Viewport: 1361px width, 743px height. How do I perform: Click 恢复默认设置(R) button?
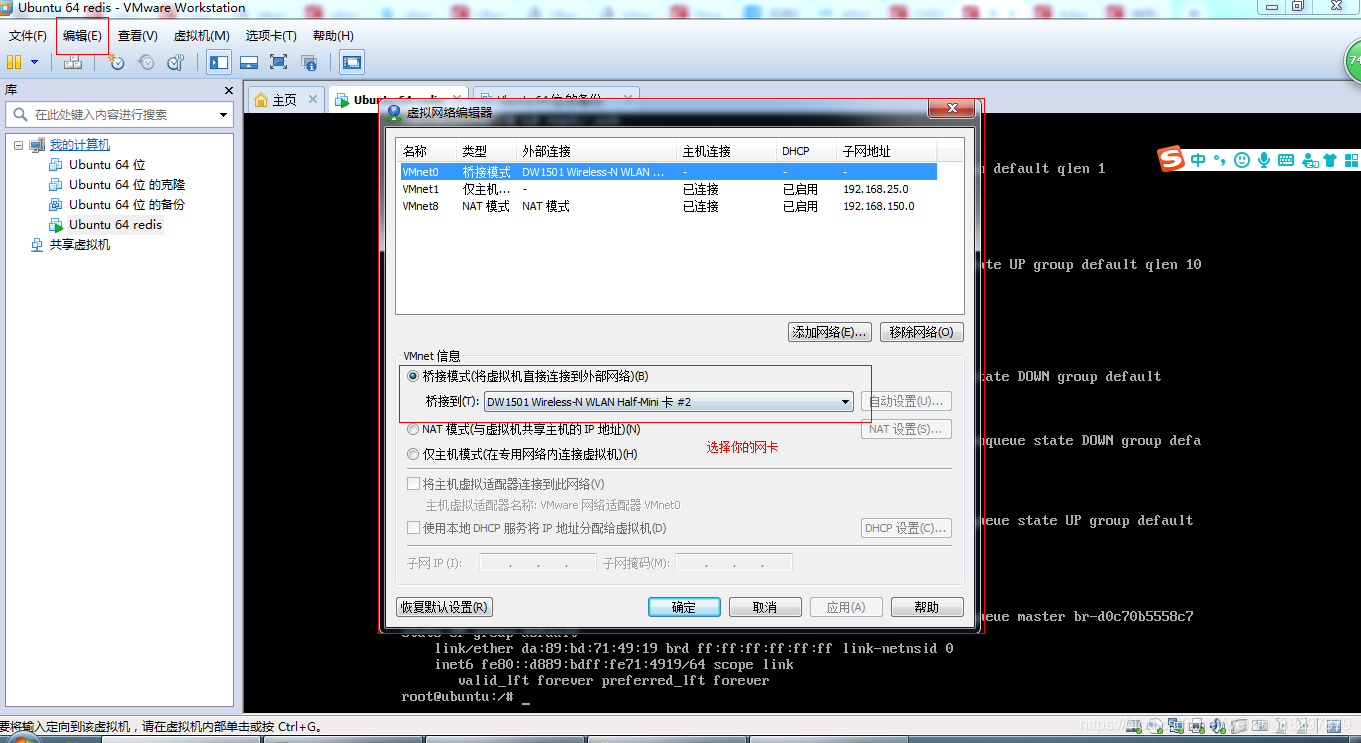444,607
